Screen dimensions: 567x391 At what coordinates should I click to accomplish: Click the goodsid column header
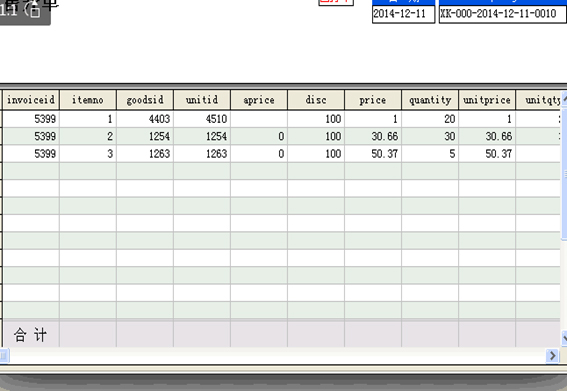pyautogui.click(x=145, y=100)
